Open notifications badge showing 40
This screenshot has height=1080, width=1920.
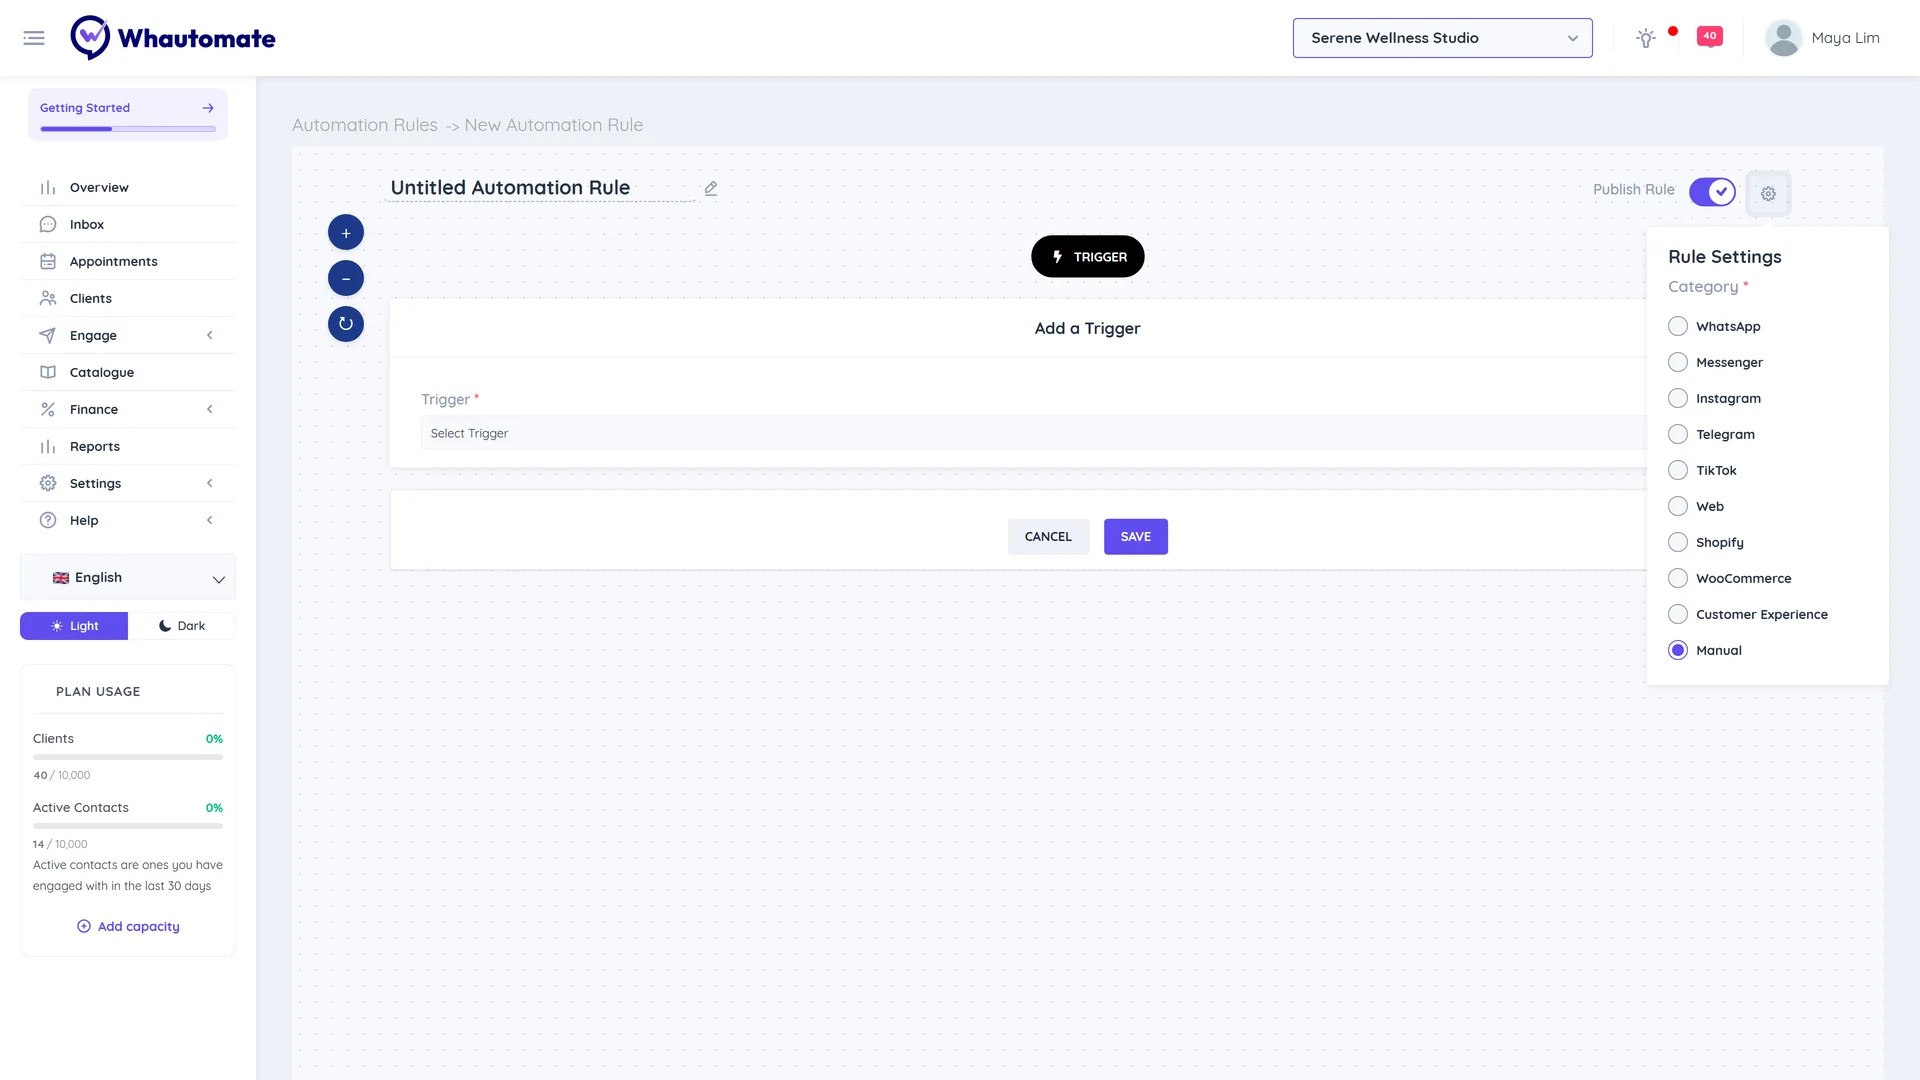click(1710, 36)
